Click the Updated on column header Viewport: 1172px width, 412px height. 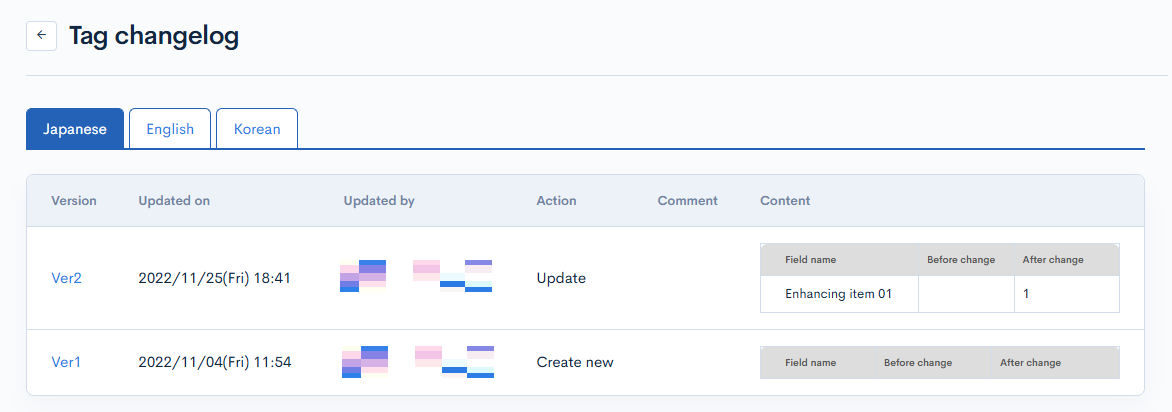[x=174, y=200]
